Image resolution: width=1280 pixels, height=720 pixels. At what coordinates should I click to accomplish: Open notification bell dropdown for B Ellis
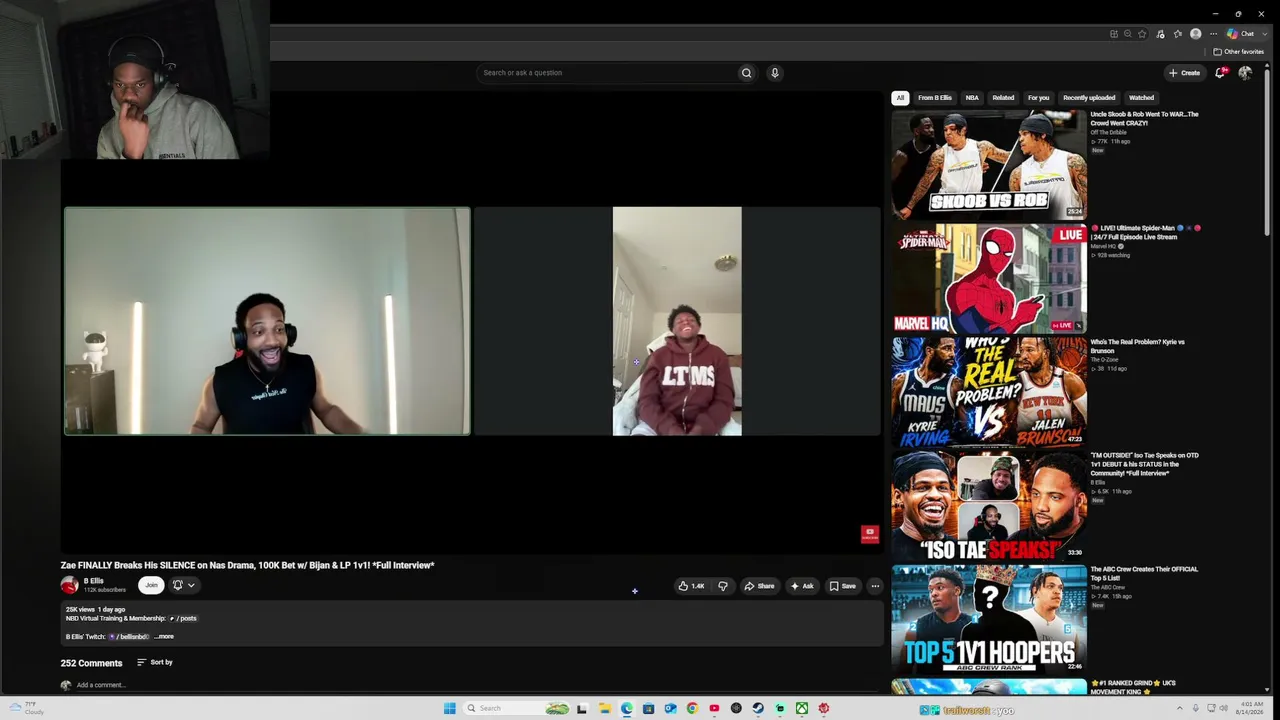183,586
